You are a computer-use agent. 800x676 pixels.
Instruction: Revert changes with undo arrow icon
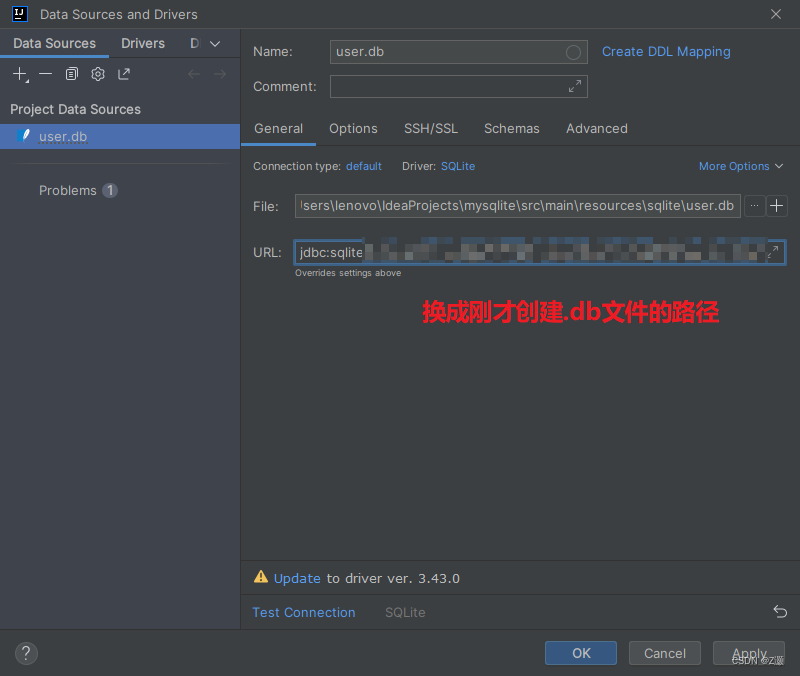pos(780,611)
